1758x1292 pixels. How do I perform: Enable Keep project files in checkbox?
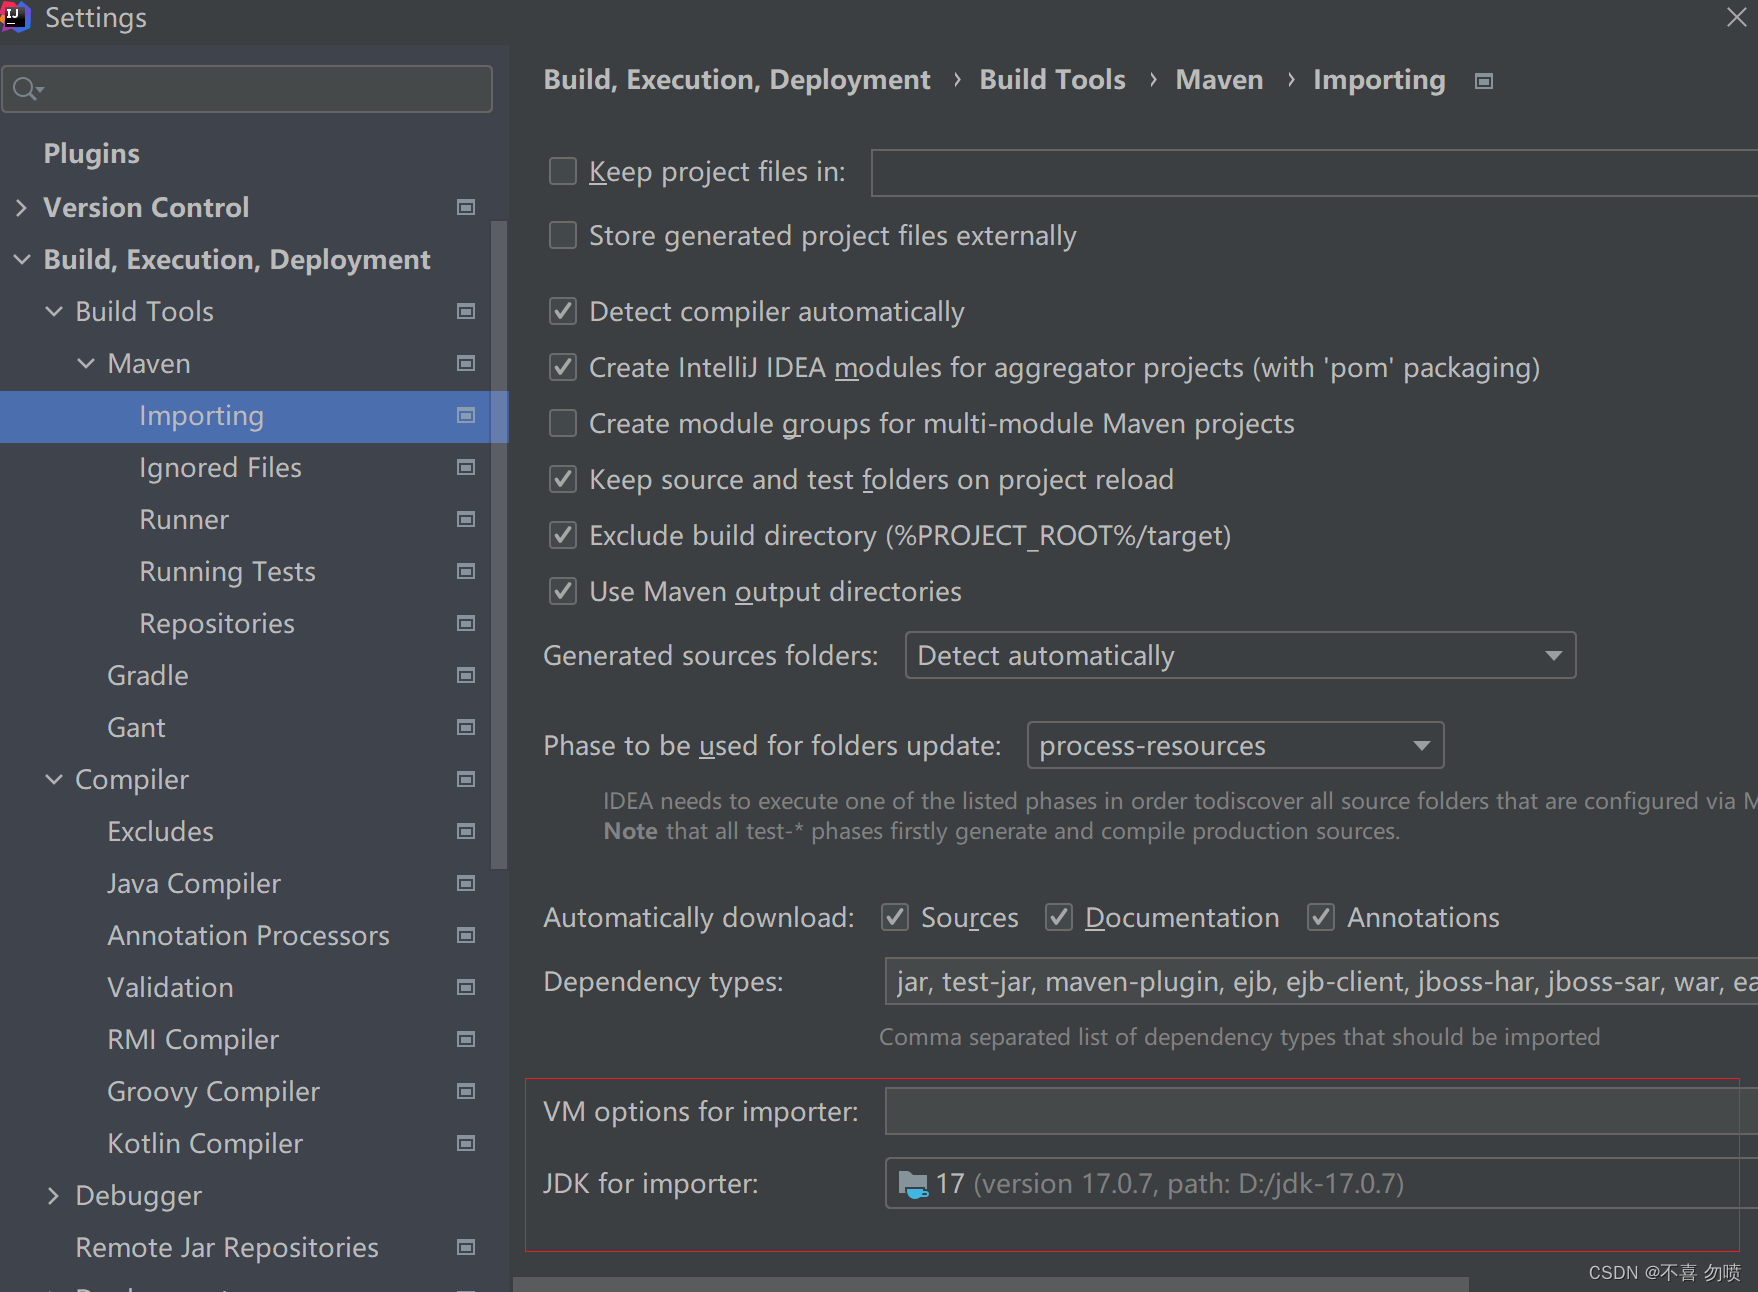(563, 171)
